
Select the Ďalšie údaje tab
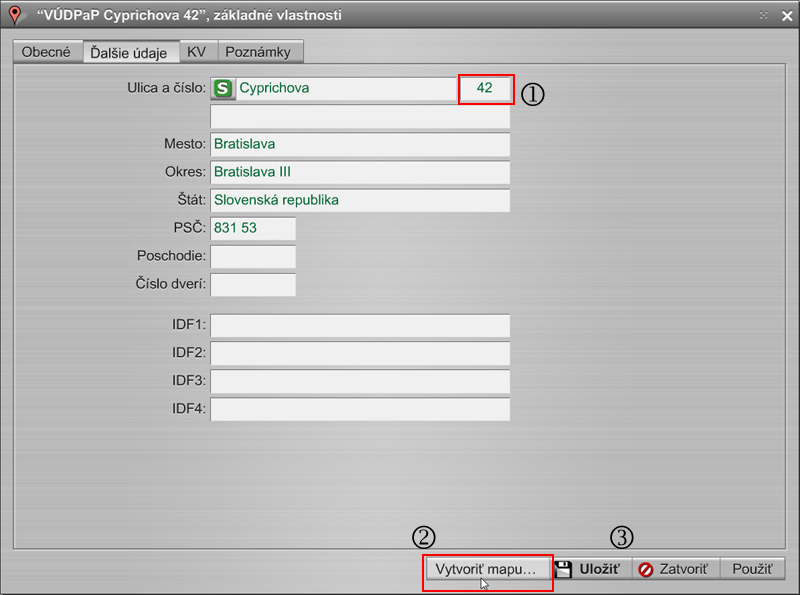click(129, 52)
